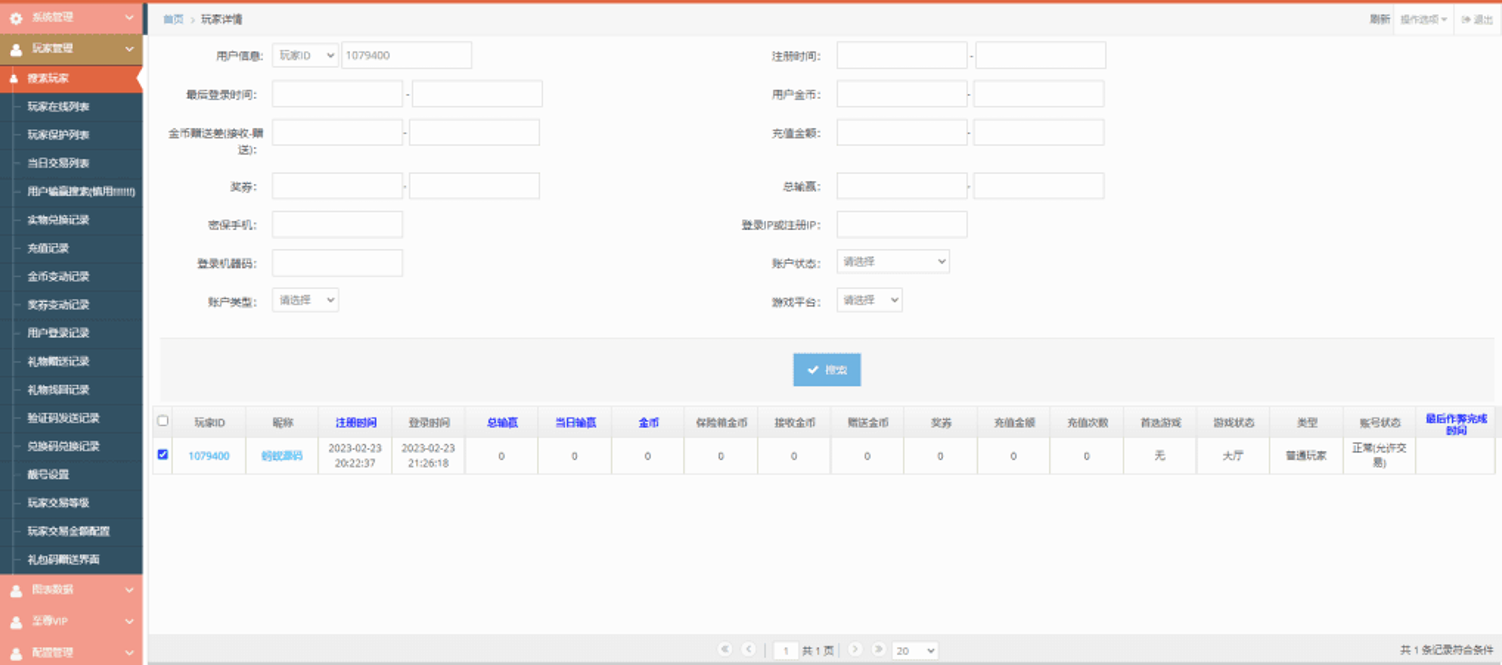Click the person icon beside 图表数据
The image size is (1502, 665).
16,590
